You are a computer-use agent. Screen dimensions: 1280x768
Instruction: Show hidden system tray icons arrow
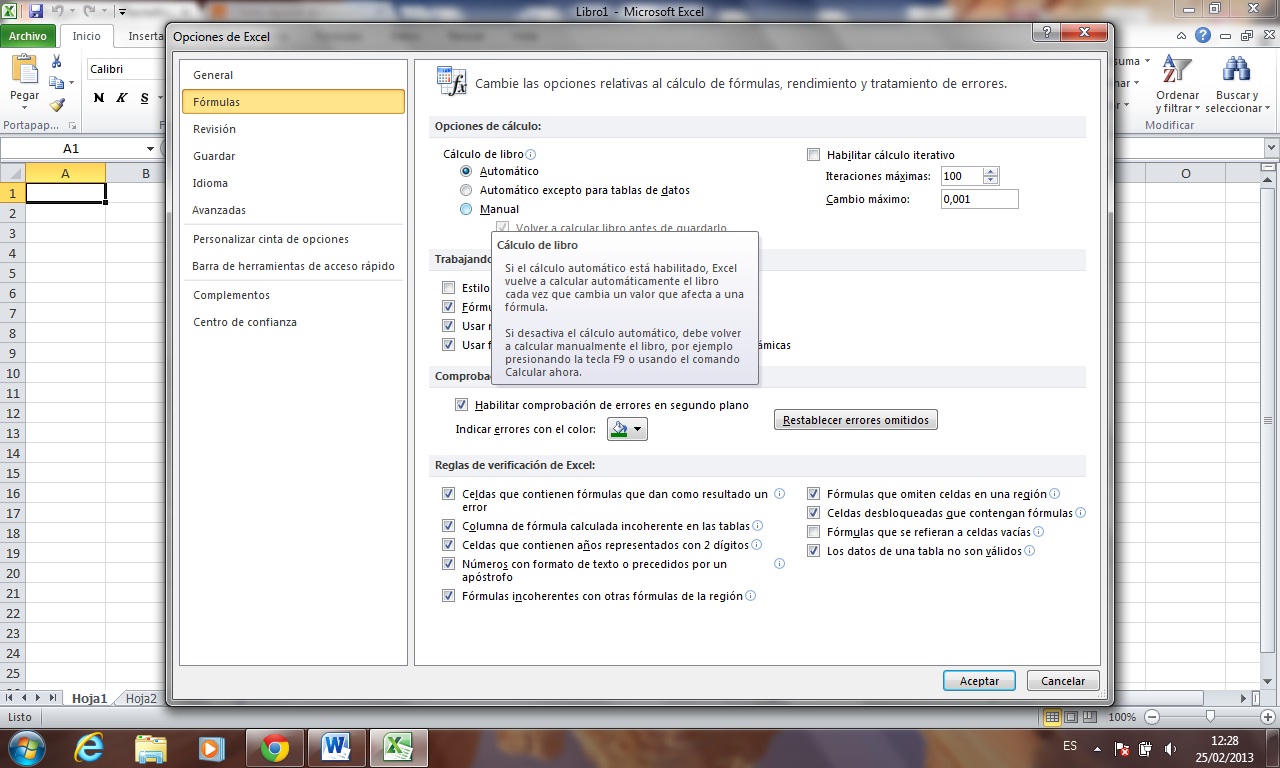click(x=1098, y=748)
